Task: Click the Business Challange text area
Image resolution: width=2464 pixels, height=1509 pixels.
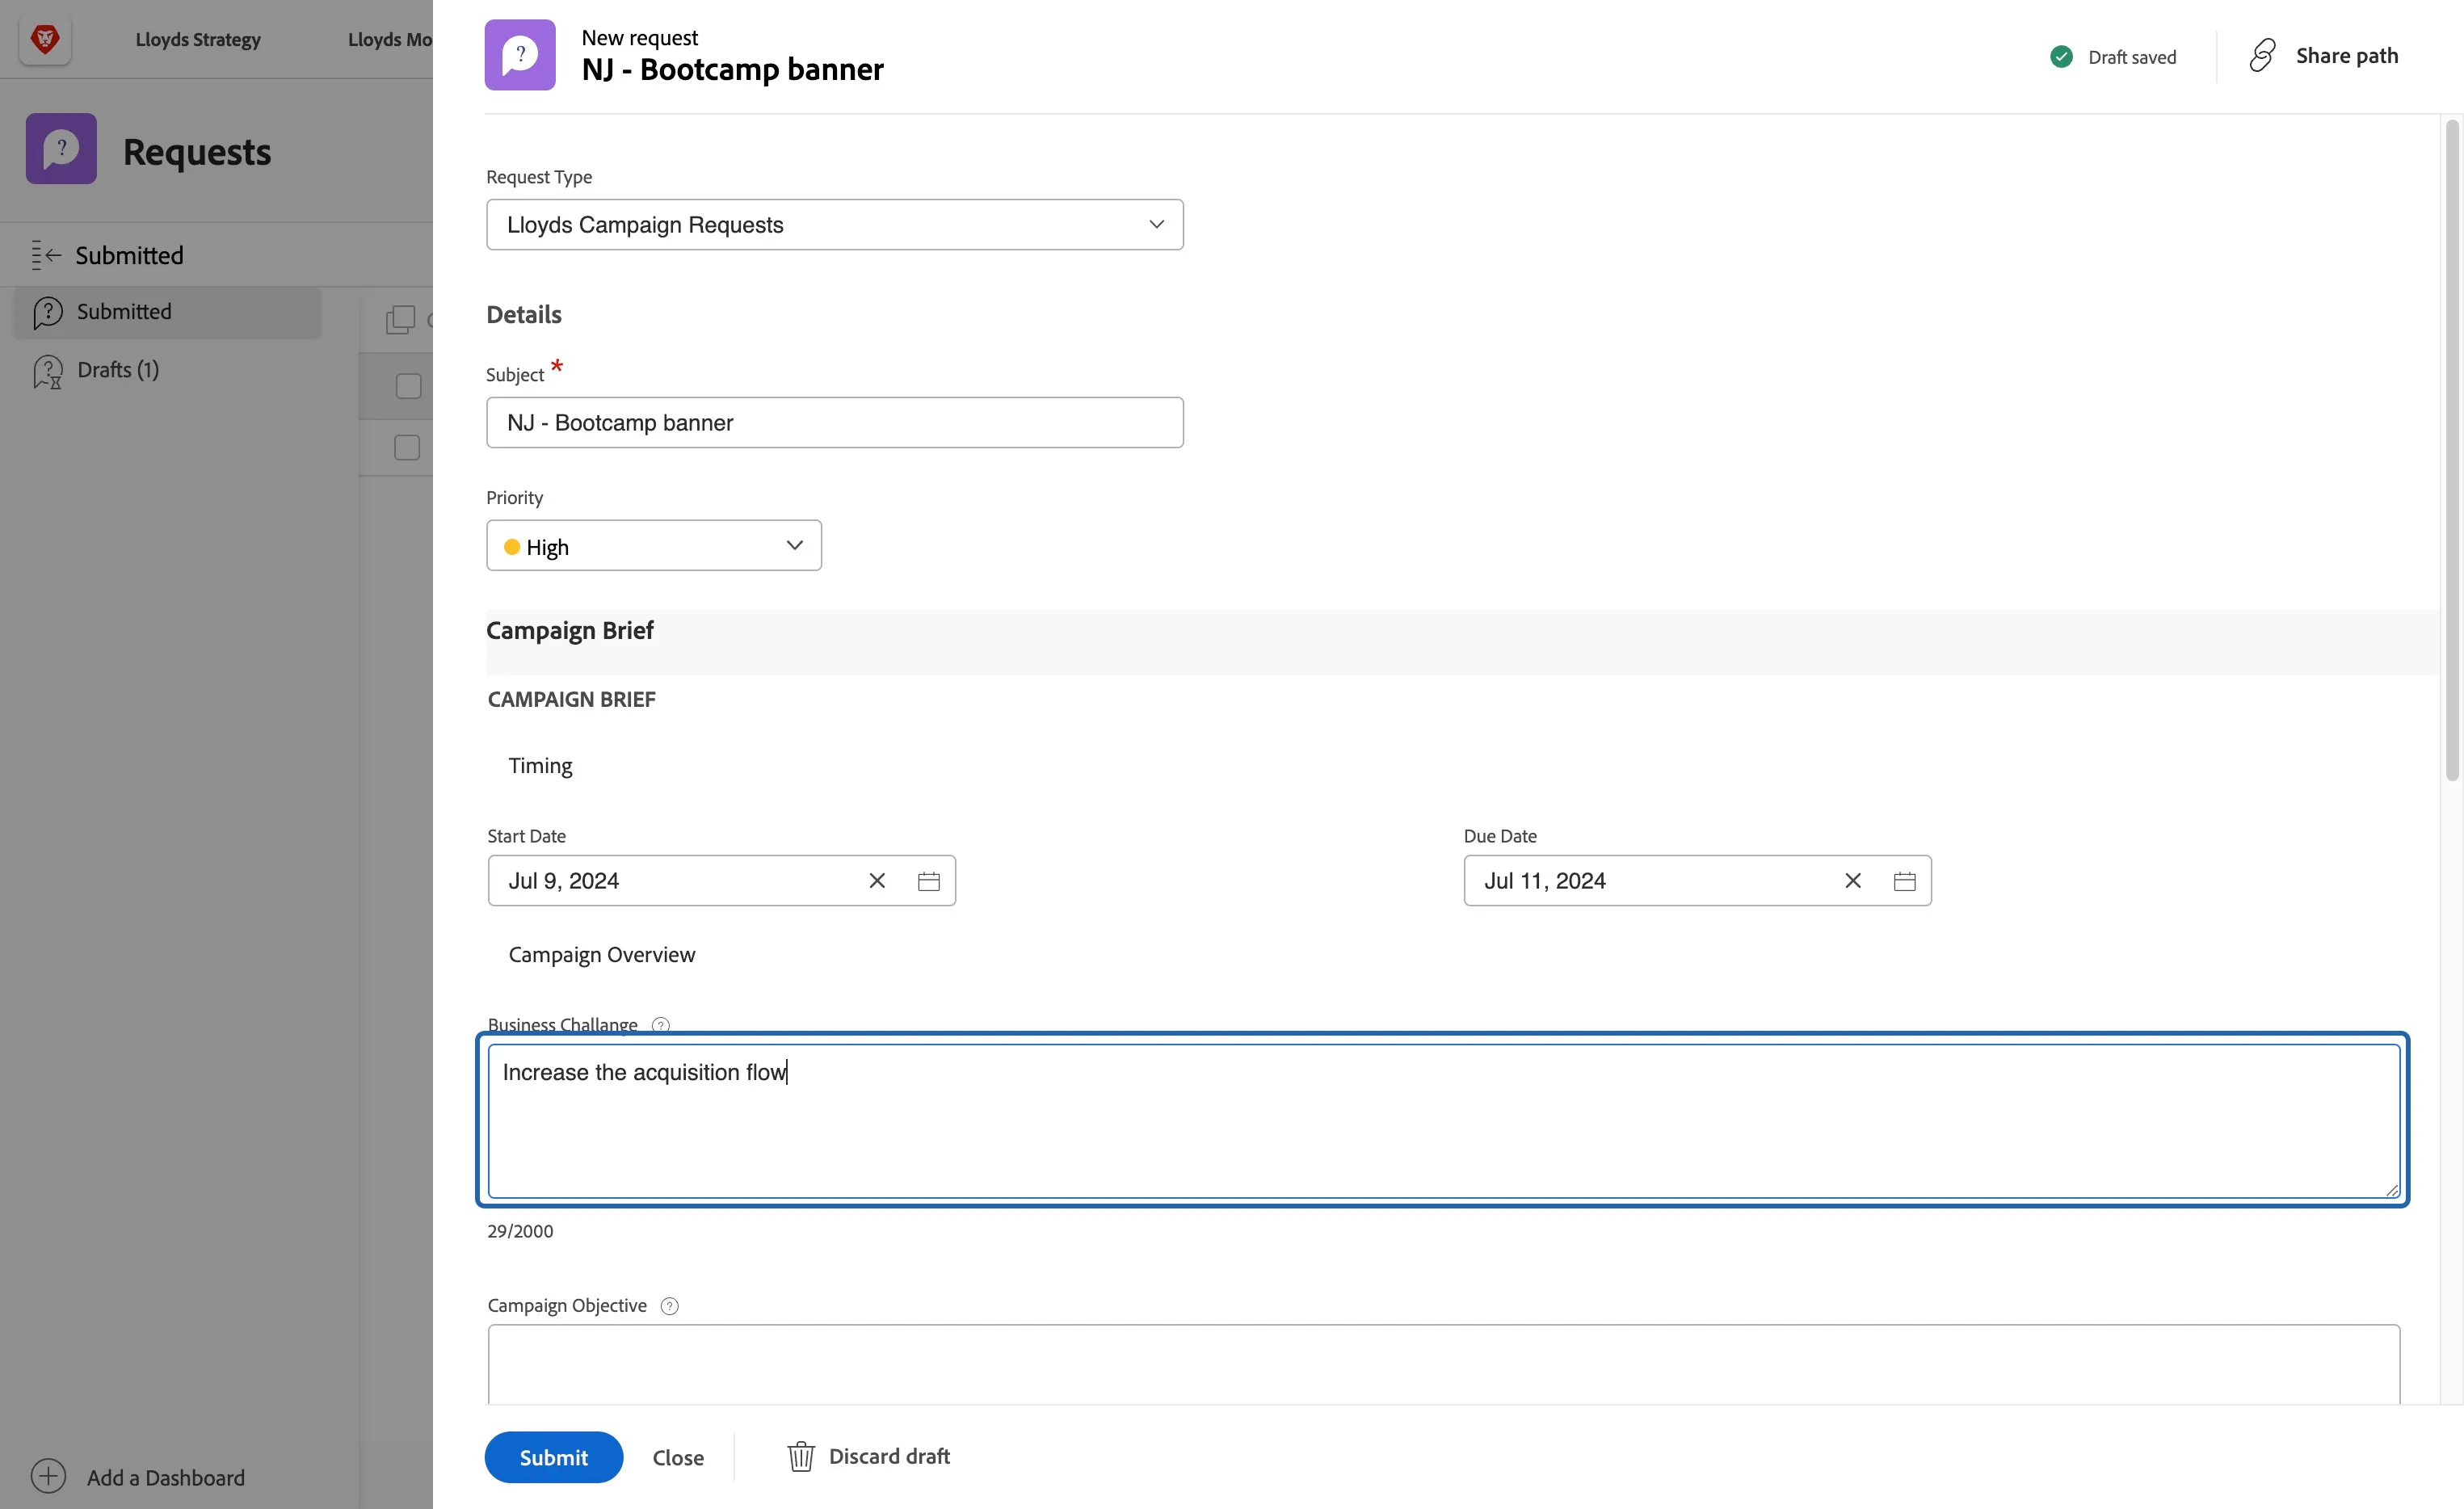Action: pos(1443,1121)
